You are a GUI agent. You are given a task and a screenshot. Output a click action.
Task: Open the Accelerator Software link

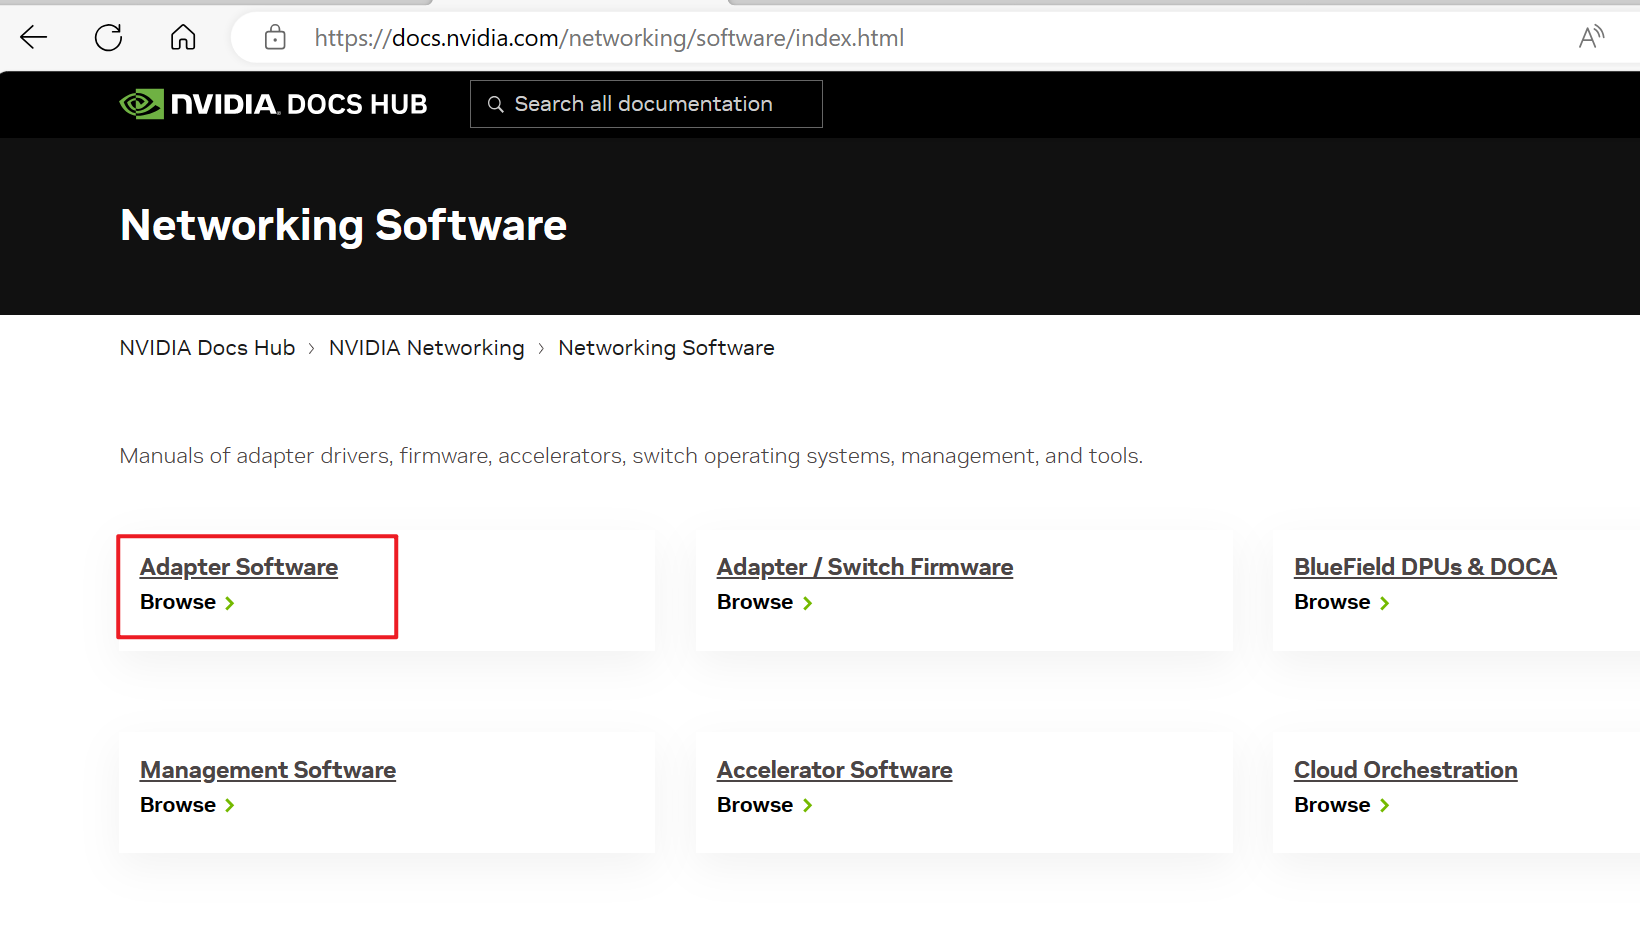(834, 770)
